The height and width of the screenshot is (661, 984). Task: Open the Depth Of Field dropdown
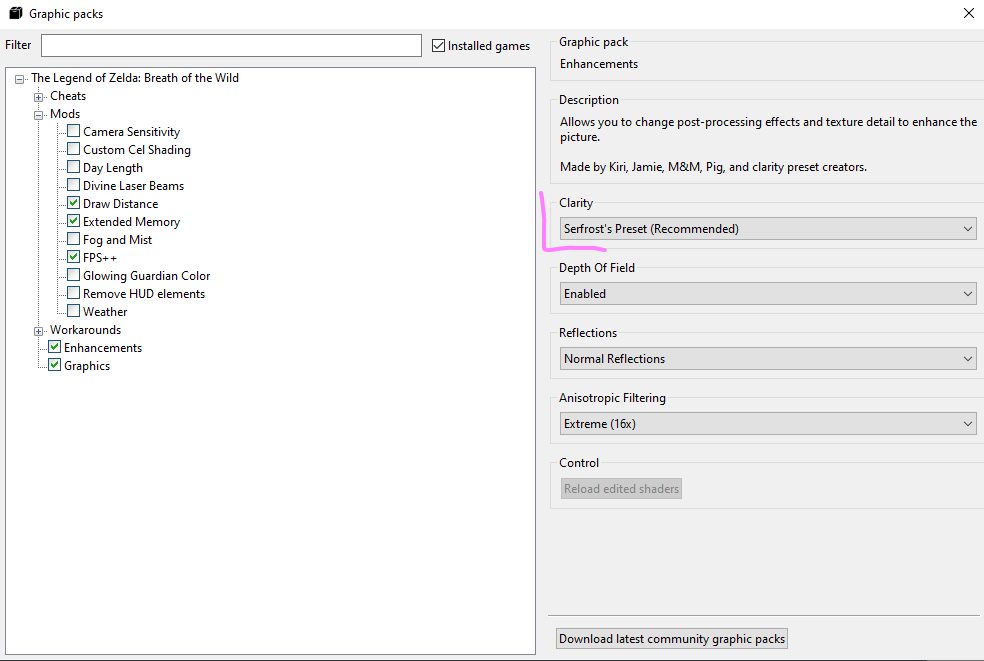[767, 293]
